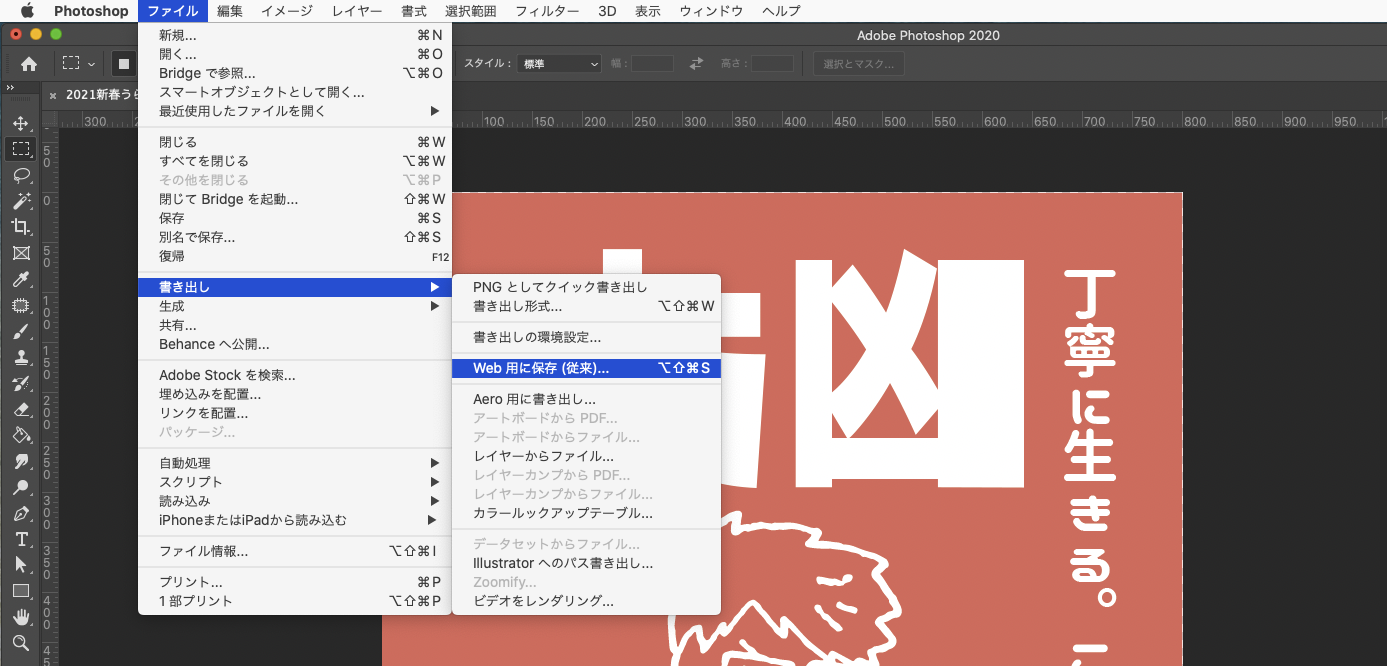
Task: Open 書き出しの環境設定...
Action: point(586,337)
